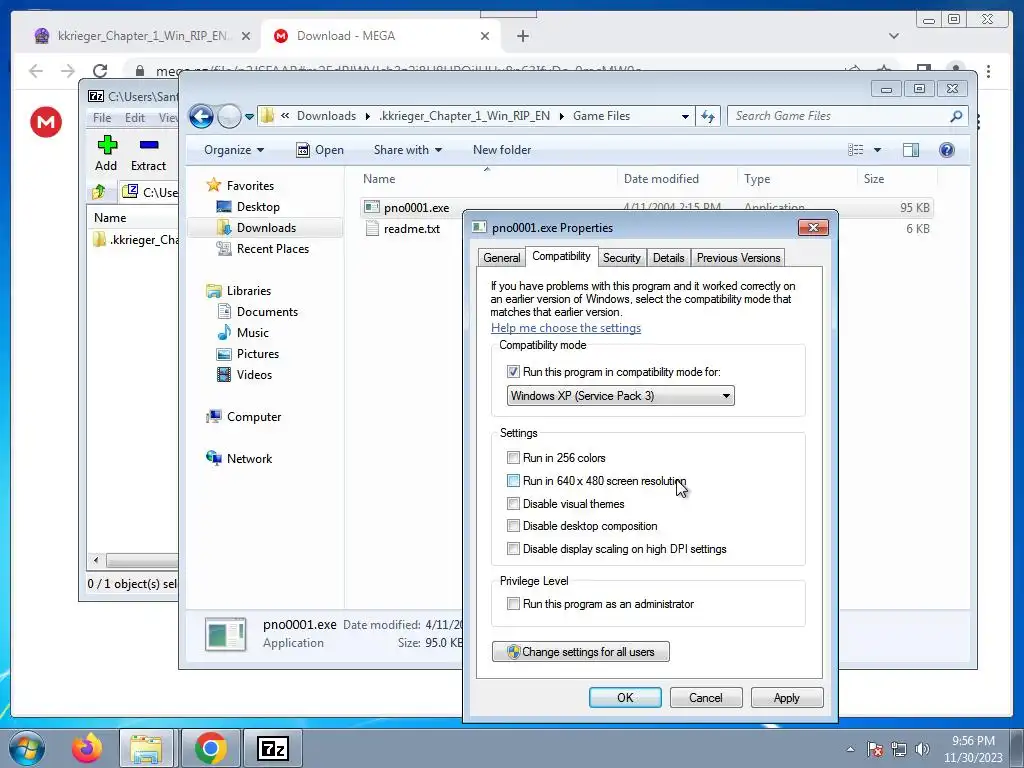Click the network tray icon

899,749
